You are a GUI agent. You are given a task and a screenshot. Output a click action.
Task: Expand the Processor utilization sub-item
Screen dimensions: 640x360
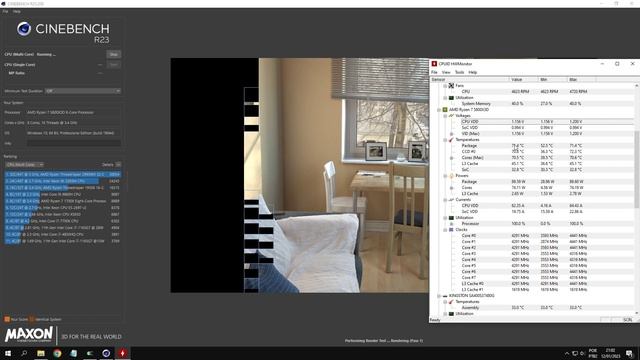451,224
